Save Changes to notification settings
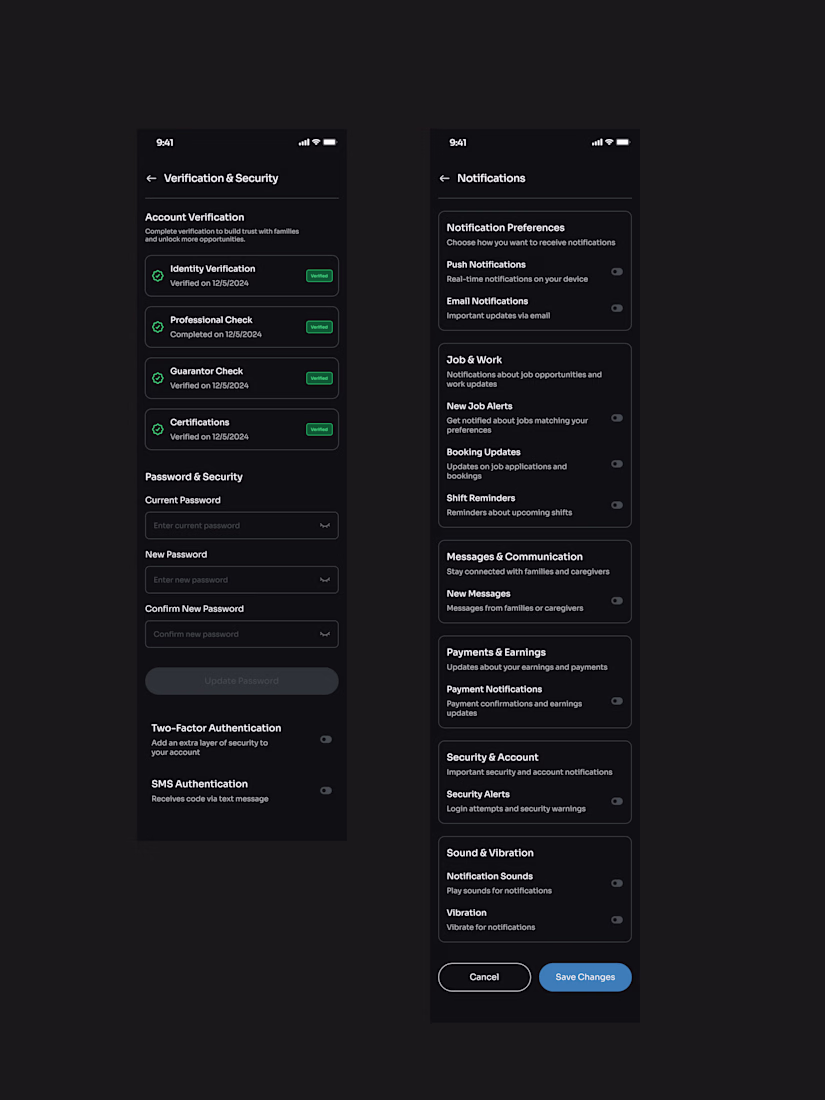 pos(585,977)
